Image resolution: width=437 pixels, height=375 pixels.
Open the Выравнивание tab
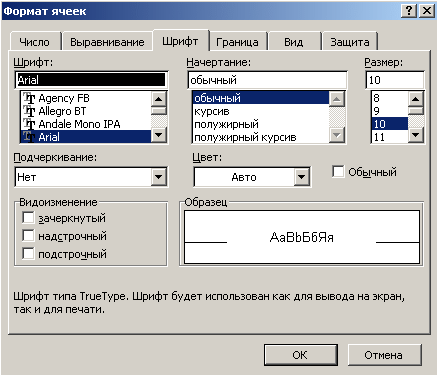pyautogui.click(x=107, y=42)
